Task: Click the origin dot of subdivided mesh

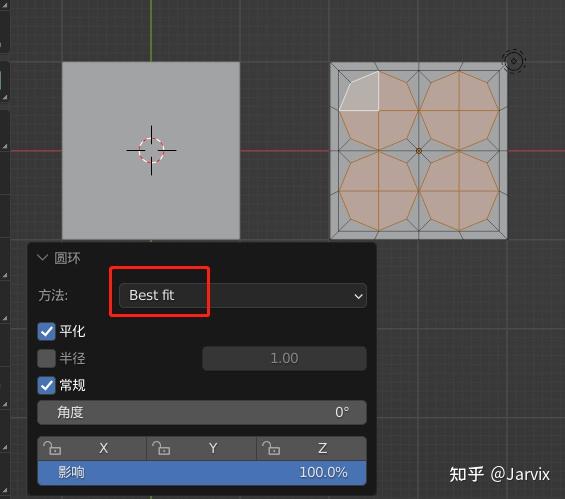Action: 419,151
